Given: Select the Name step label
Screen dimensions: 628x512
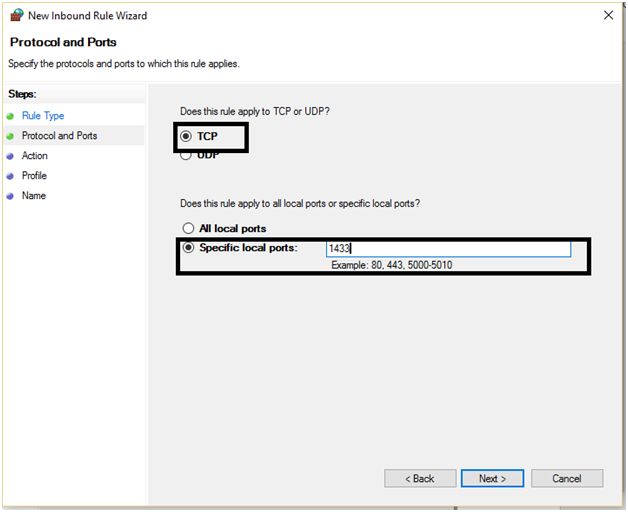Looking at the screenshot, I should pyautogui.click(x=34, y=196).
